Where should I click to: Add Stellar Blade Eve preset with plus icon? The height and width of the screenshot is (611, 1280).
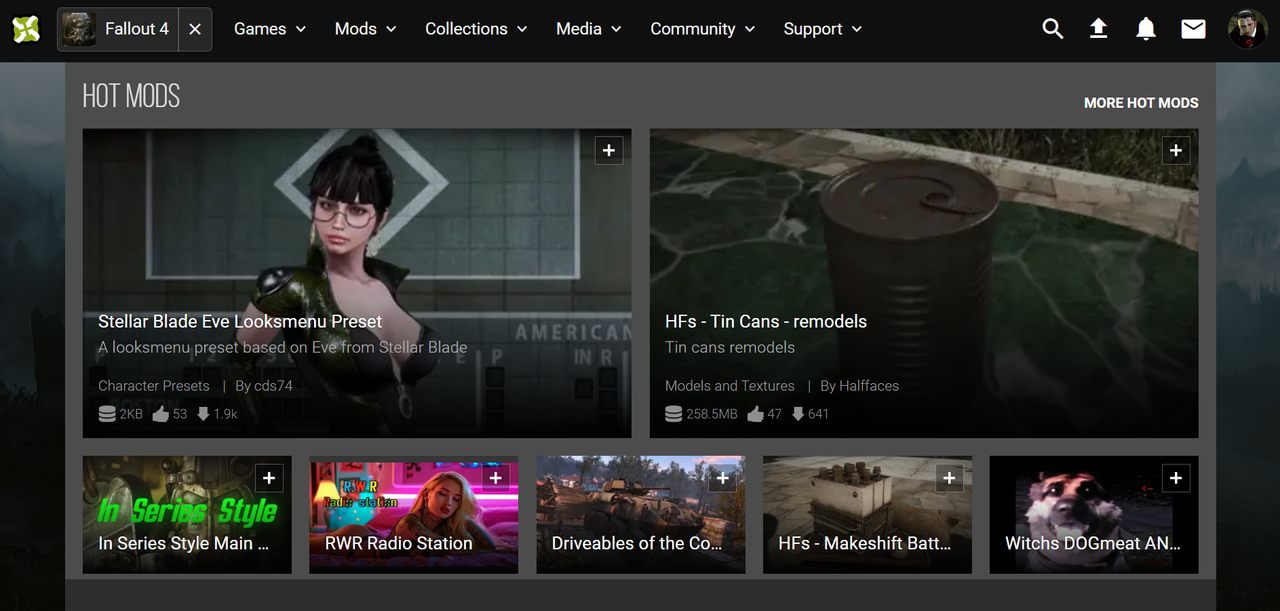[609, 150]
